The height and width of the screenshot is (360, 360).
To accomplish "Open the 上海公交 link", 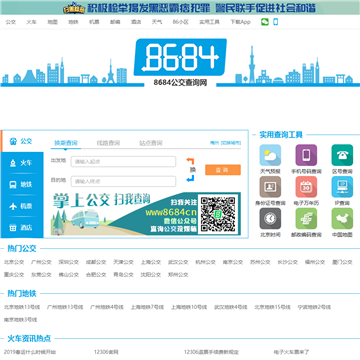I will pyautogui.click(x=151, y=262).
